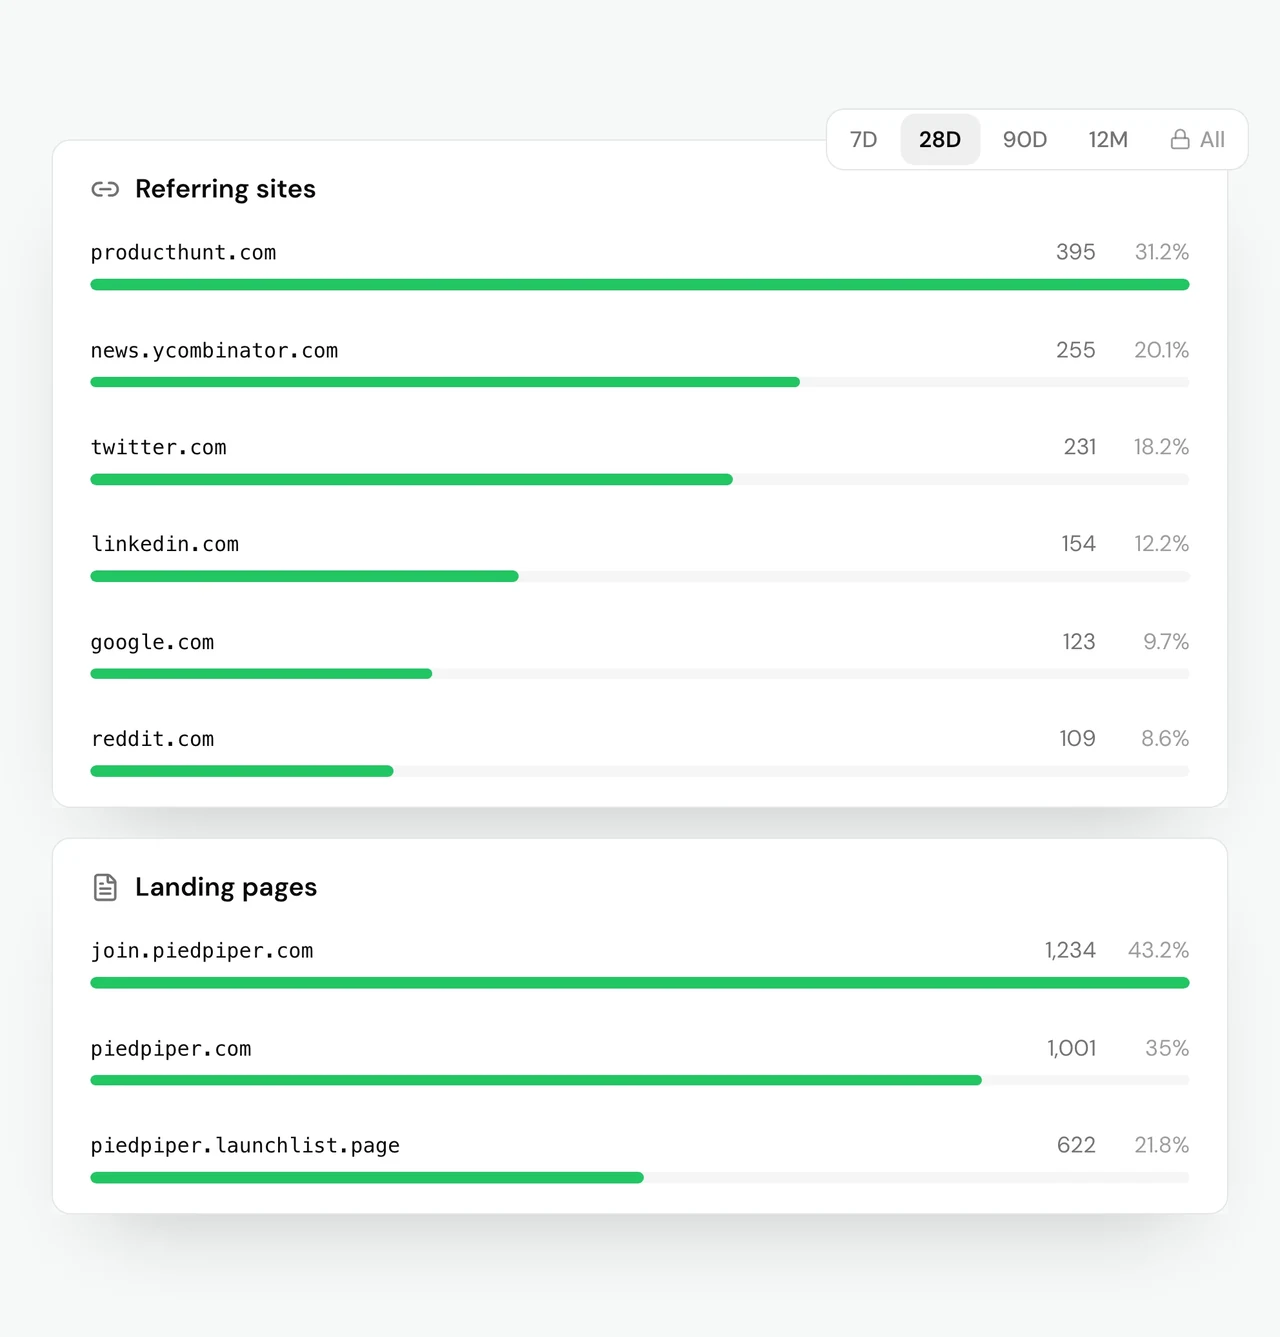Select the twitter.com referring site
This screenshot has width=1280, height=1337.
[640, 459]
